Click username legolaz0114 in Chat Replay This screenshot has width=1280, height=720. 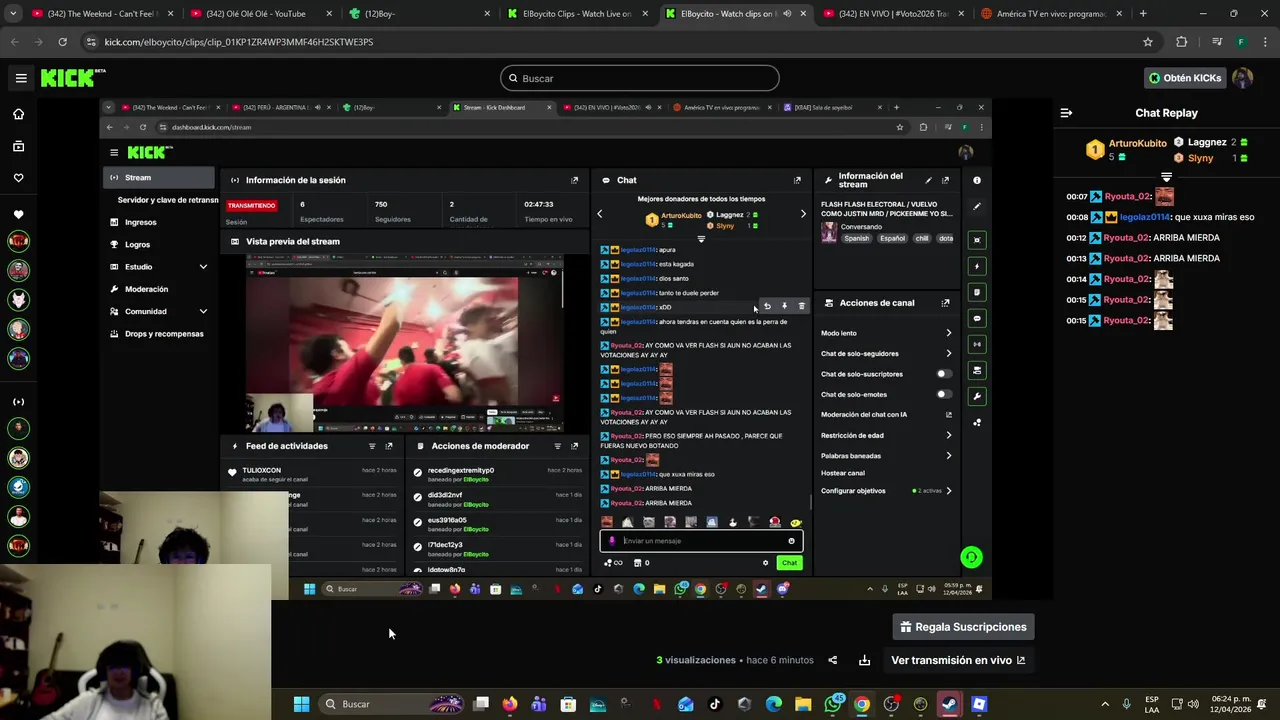(1144, 217)
